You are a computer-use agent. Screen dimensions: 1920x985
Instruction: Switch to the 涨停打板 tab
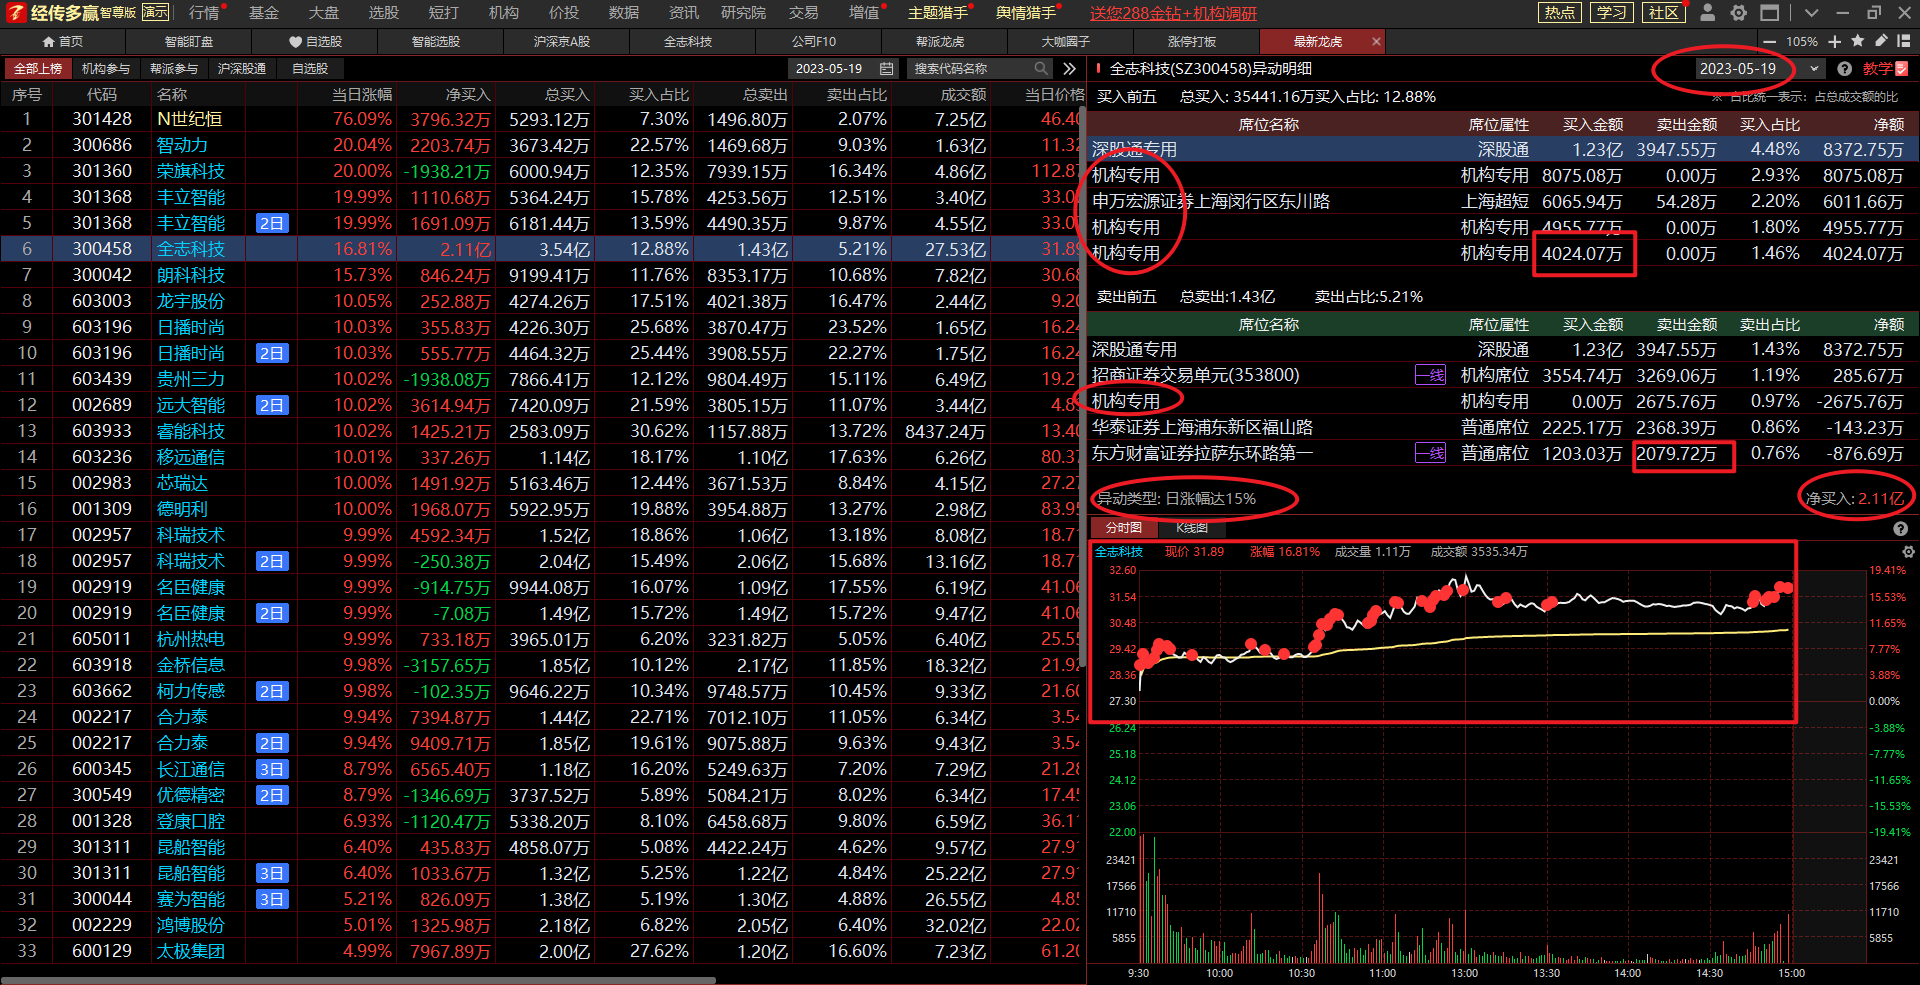pyautogui.click(x=1192, y=42)
